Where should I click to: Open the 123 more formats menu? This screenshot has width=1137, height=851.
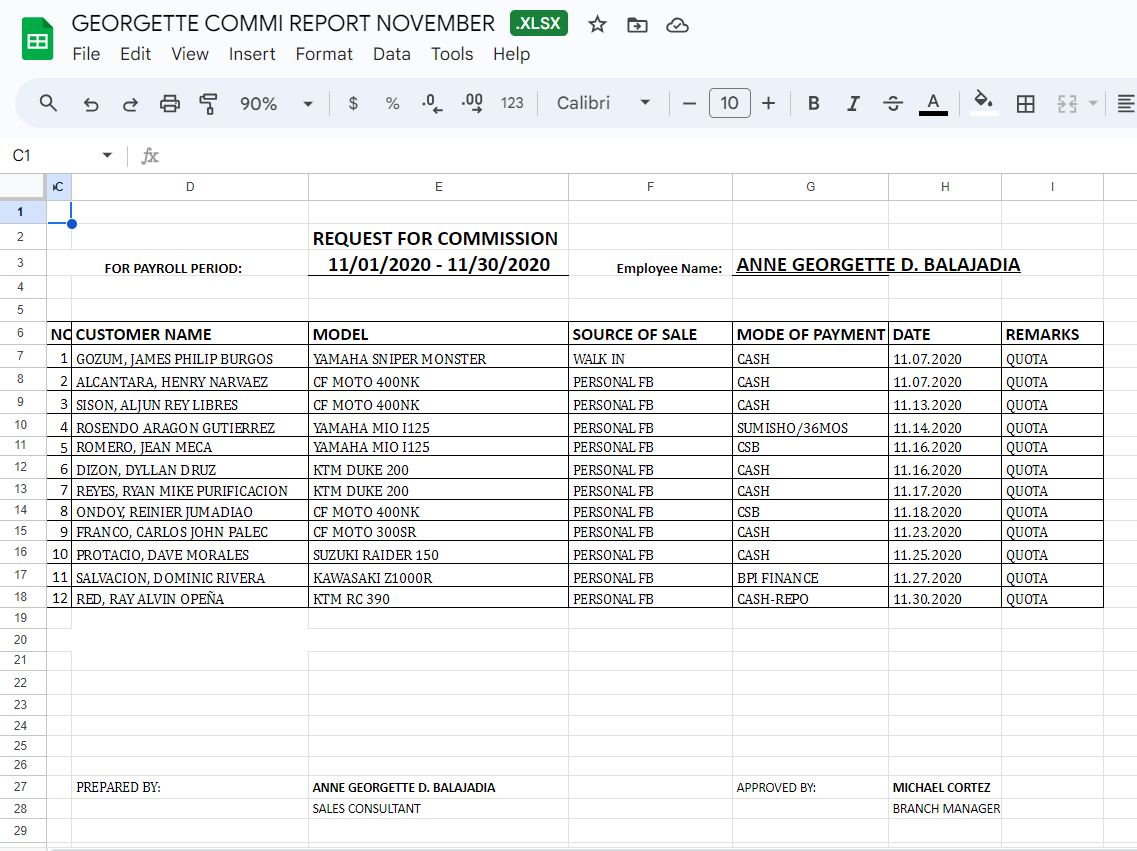tap(512, 104)
